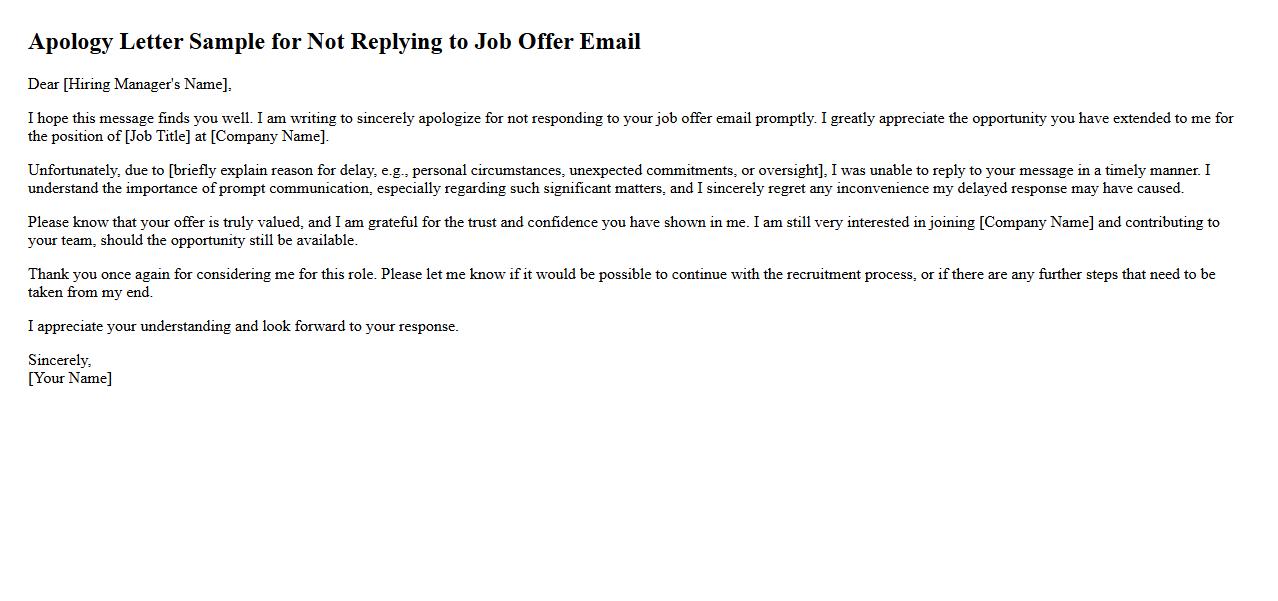Click the phrase "taken from my end."
Image resolution: width=1278 pixels, height=601 pixels.
(x=90, y=292)
